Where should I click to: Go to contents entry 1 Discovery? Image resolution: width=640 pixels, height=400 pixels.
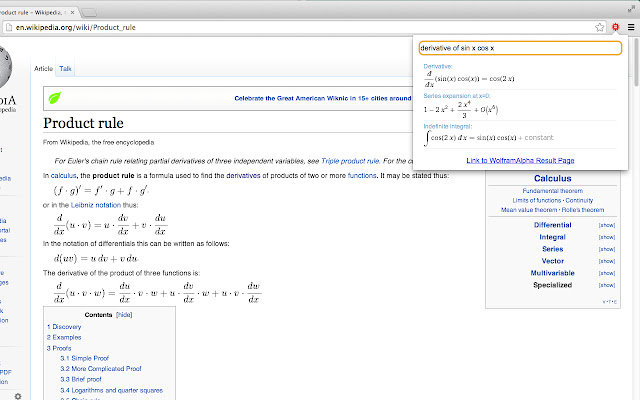click(x=64, y=327)
